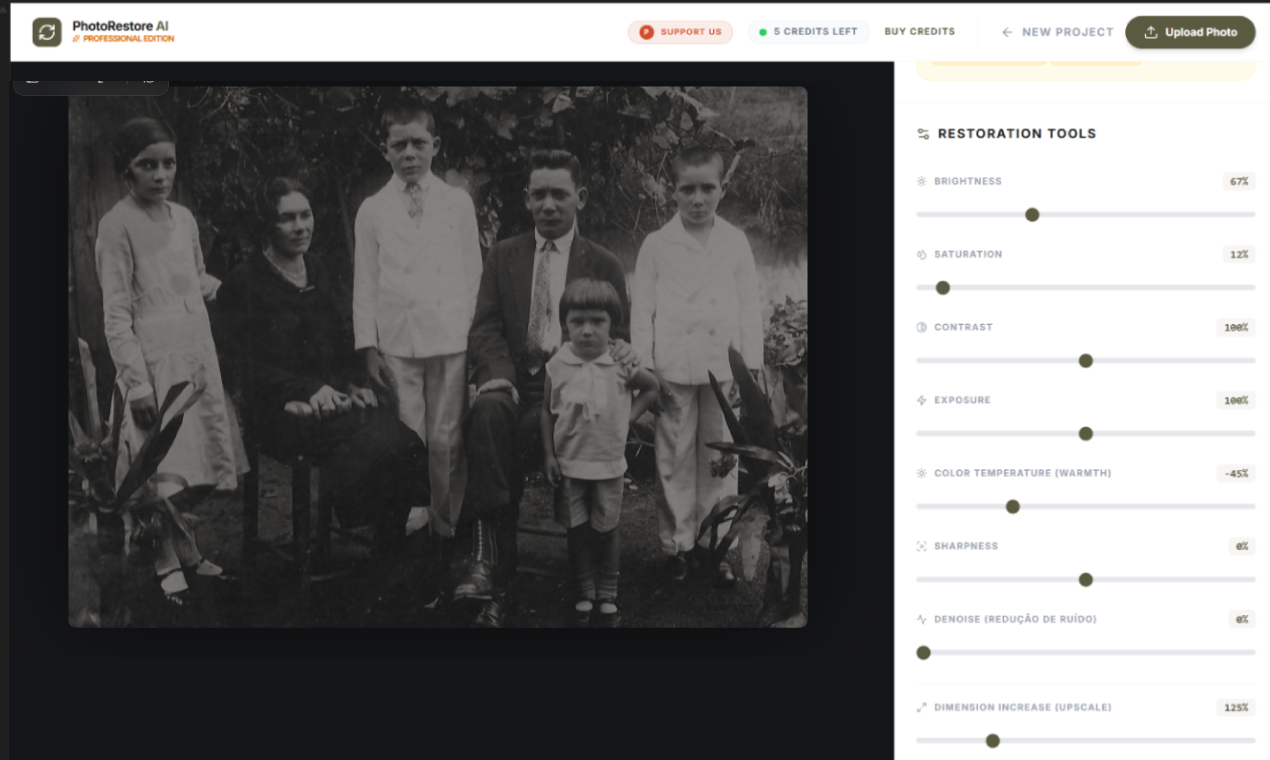Click the back arrow next to New Project
This screenshot has width=1270, height=760.
pyautogui.click(x=1005, y=32)
